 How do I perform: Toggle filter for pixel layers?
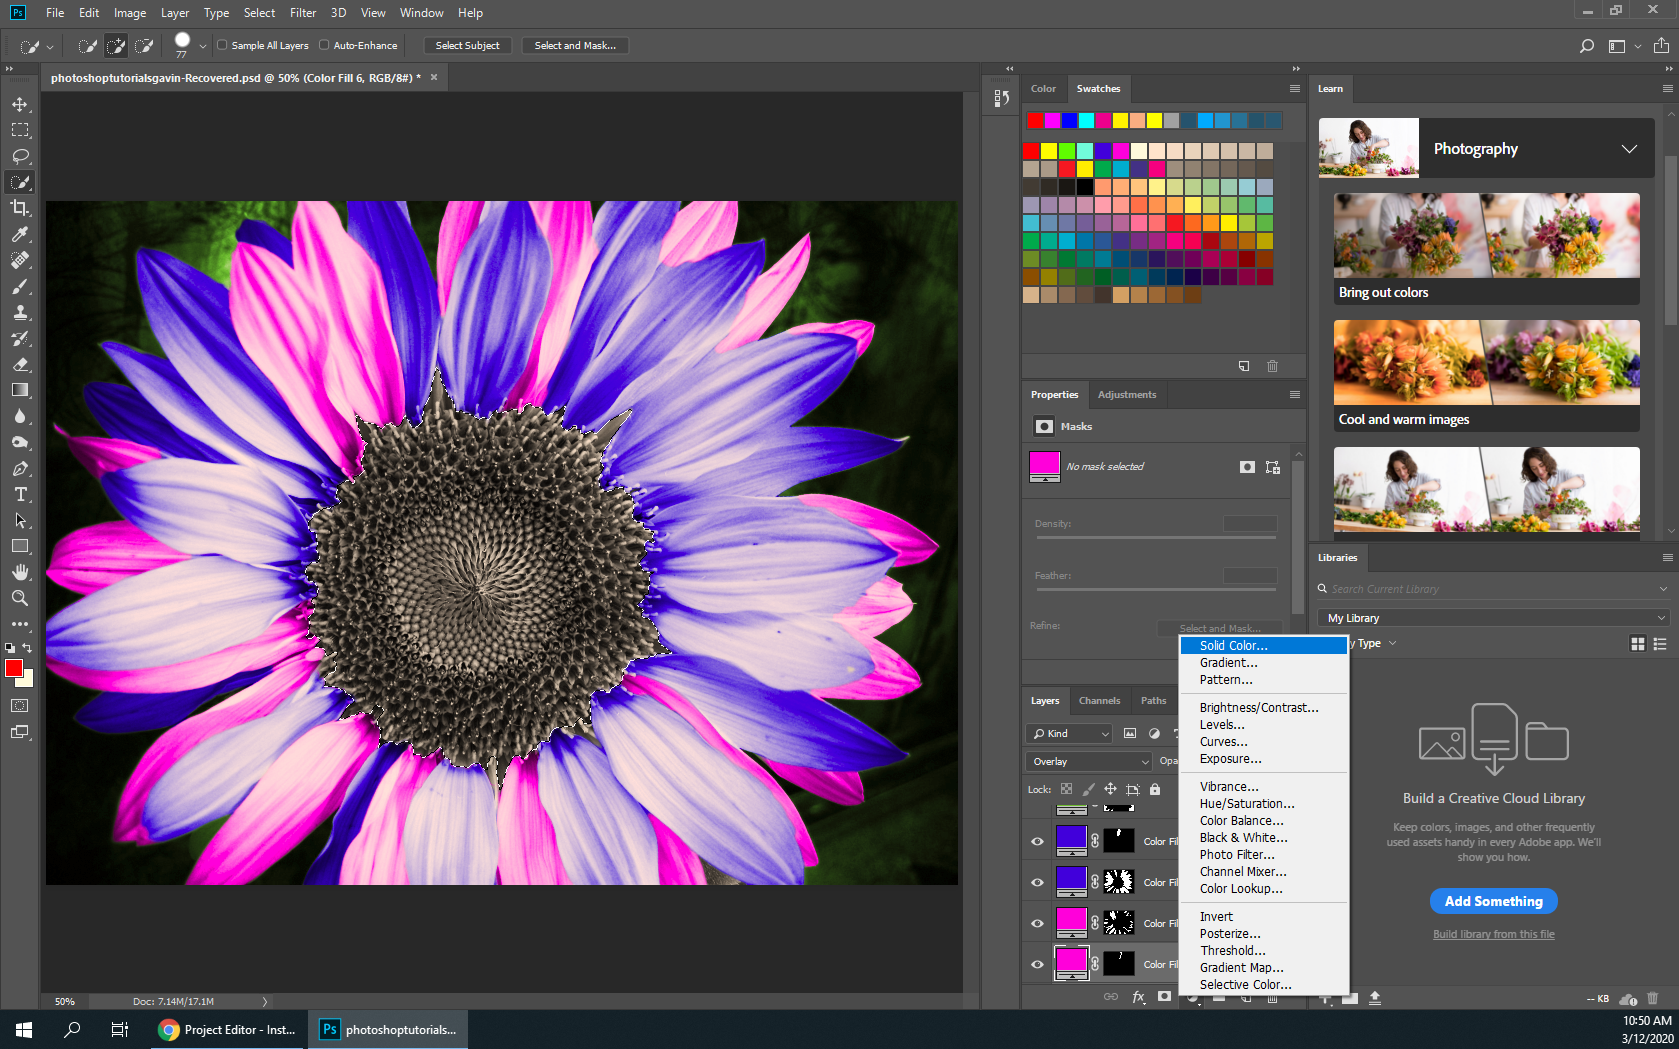1130,733
